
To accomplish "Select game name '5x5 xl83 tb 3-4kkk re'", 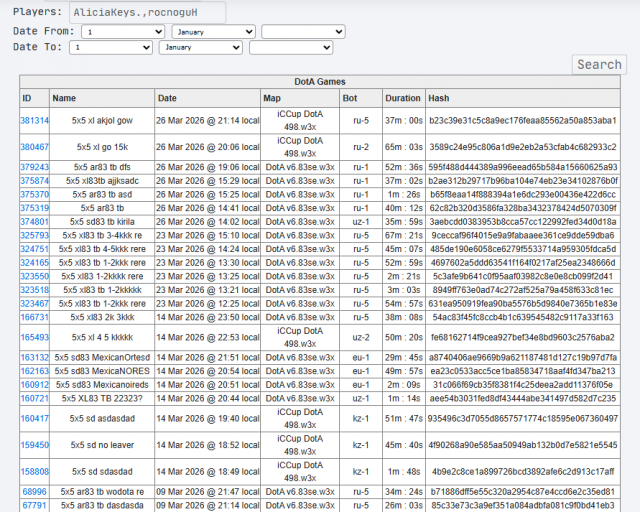I will click(x=102, y=236).
